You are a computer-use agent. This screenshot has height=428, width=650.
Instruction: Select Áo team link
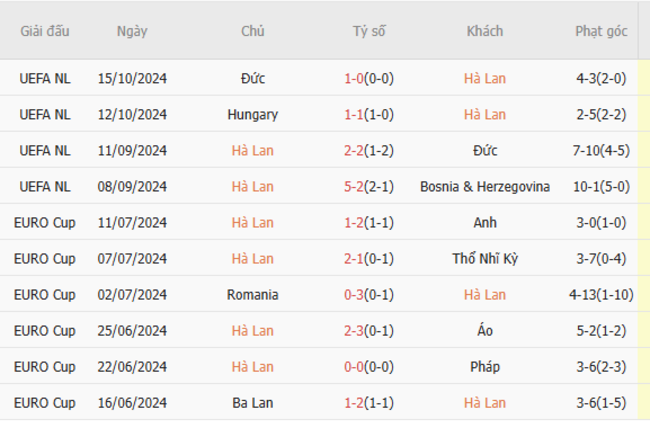tap(485, 331)
